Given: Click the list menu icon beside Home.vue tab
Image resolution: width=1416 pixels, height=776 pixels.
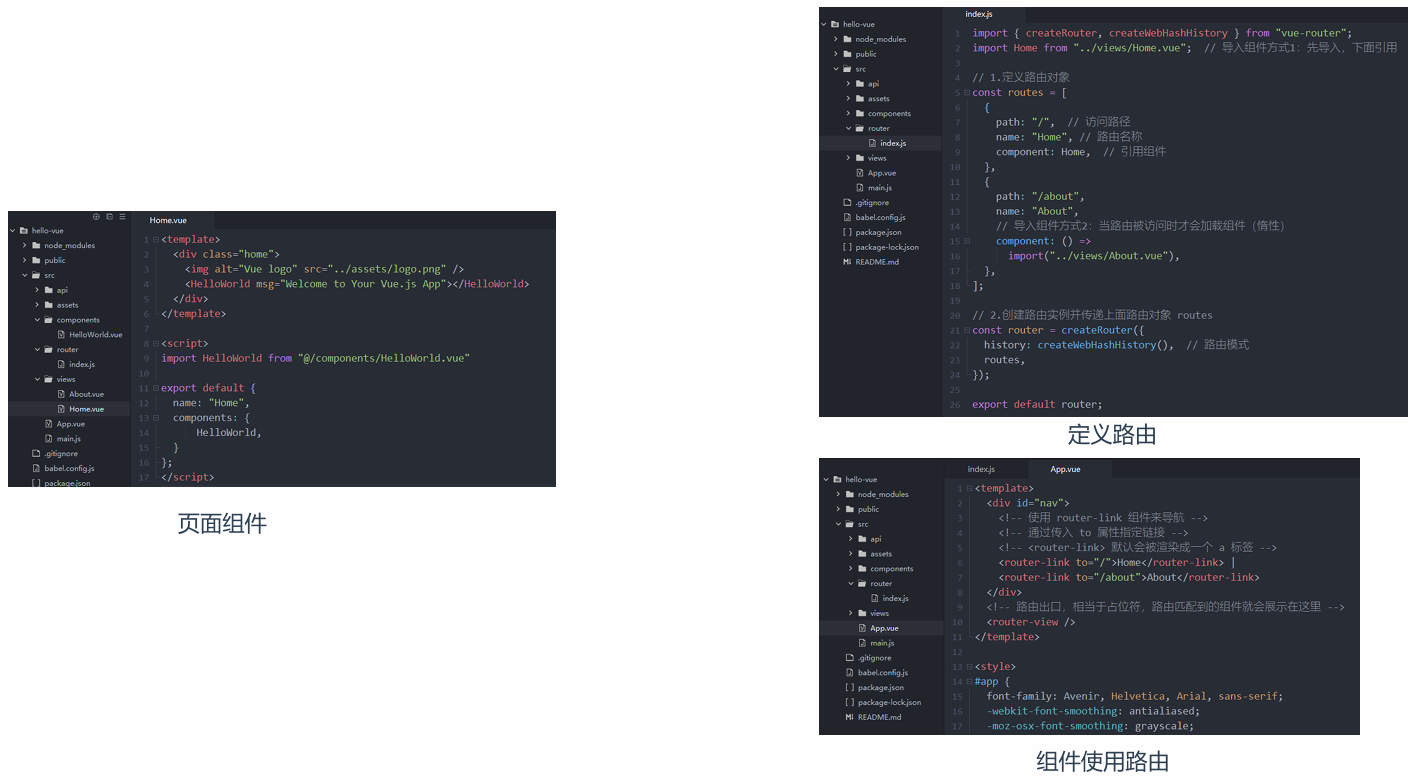Looking at the screenshot, I should [x=123, y=216].
